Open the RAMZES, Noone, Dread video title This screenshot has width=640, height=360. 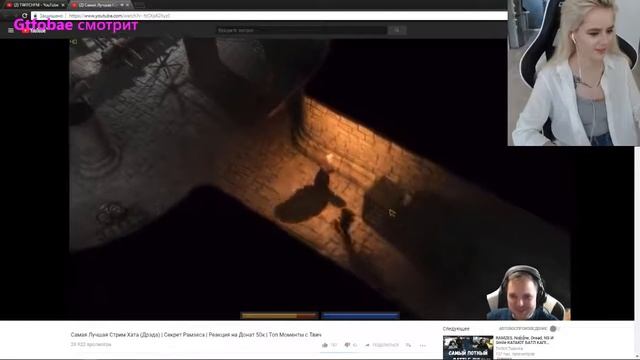(x=524, y=340)
